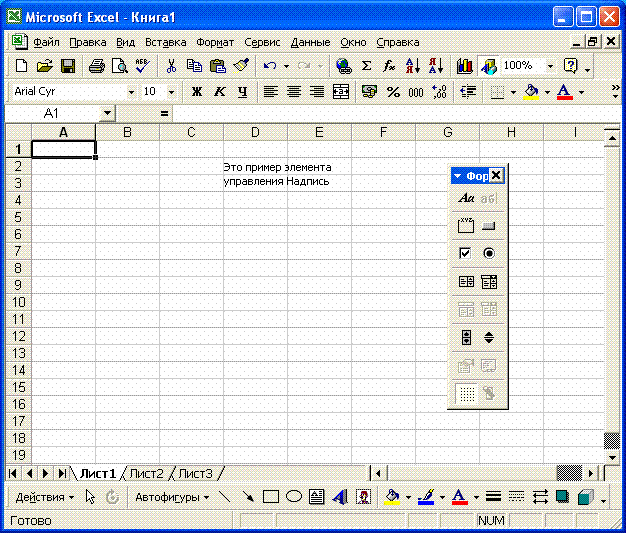Expand the Borders dropdown arrow
The width and height of the screenshot is (626, 533).
[513, 92]
